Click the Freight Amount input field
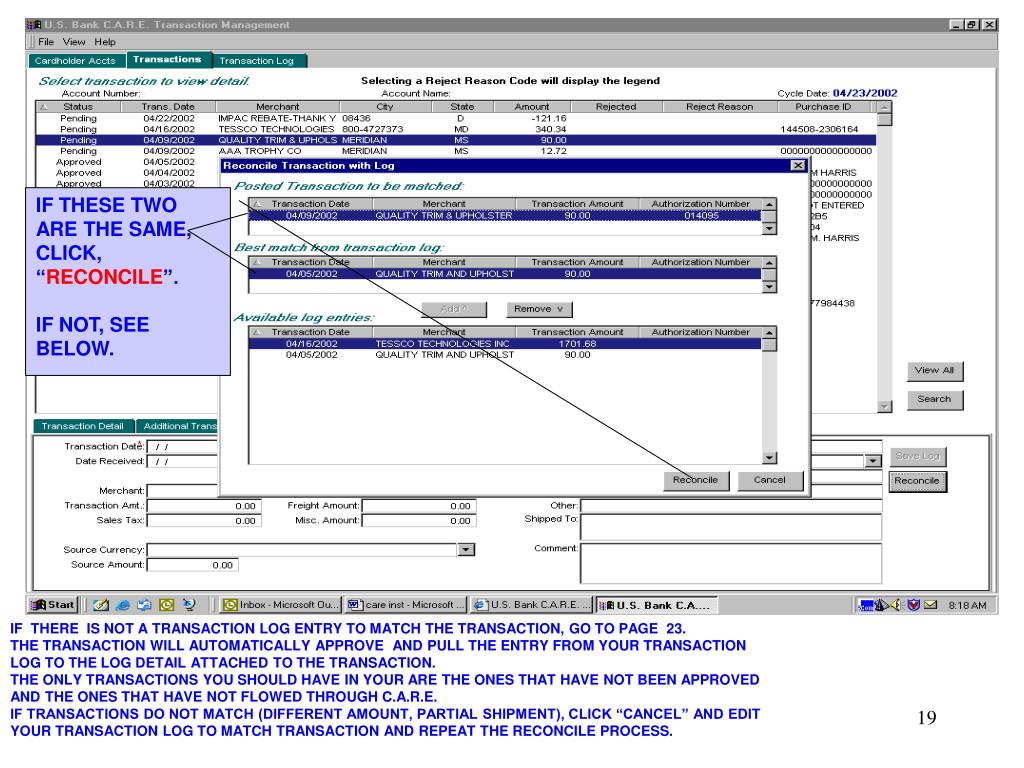 click(419, 506)
